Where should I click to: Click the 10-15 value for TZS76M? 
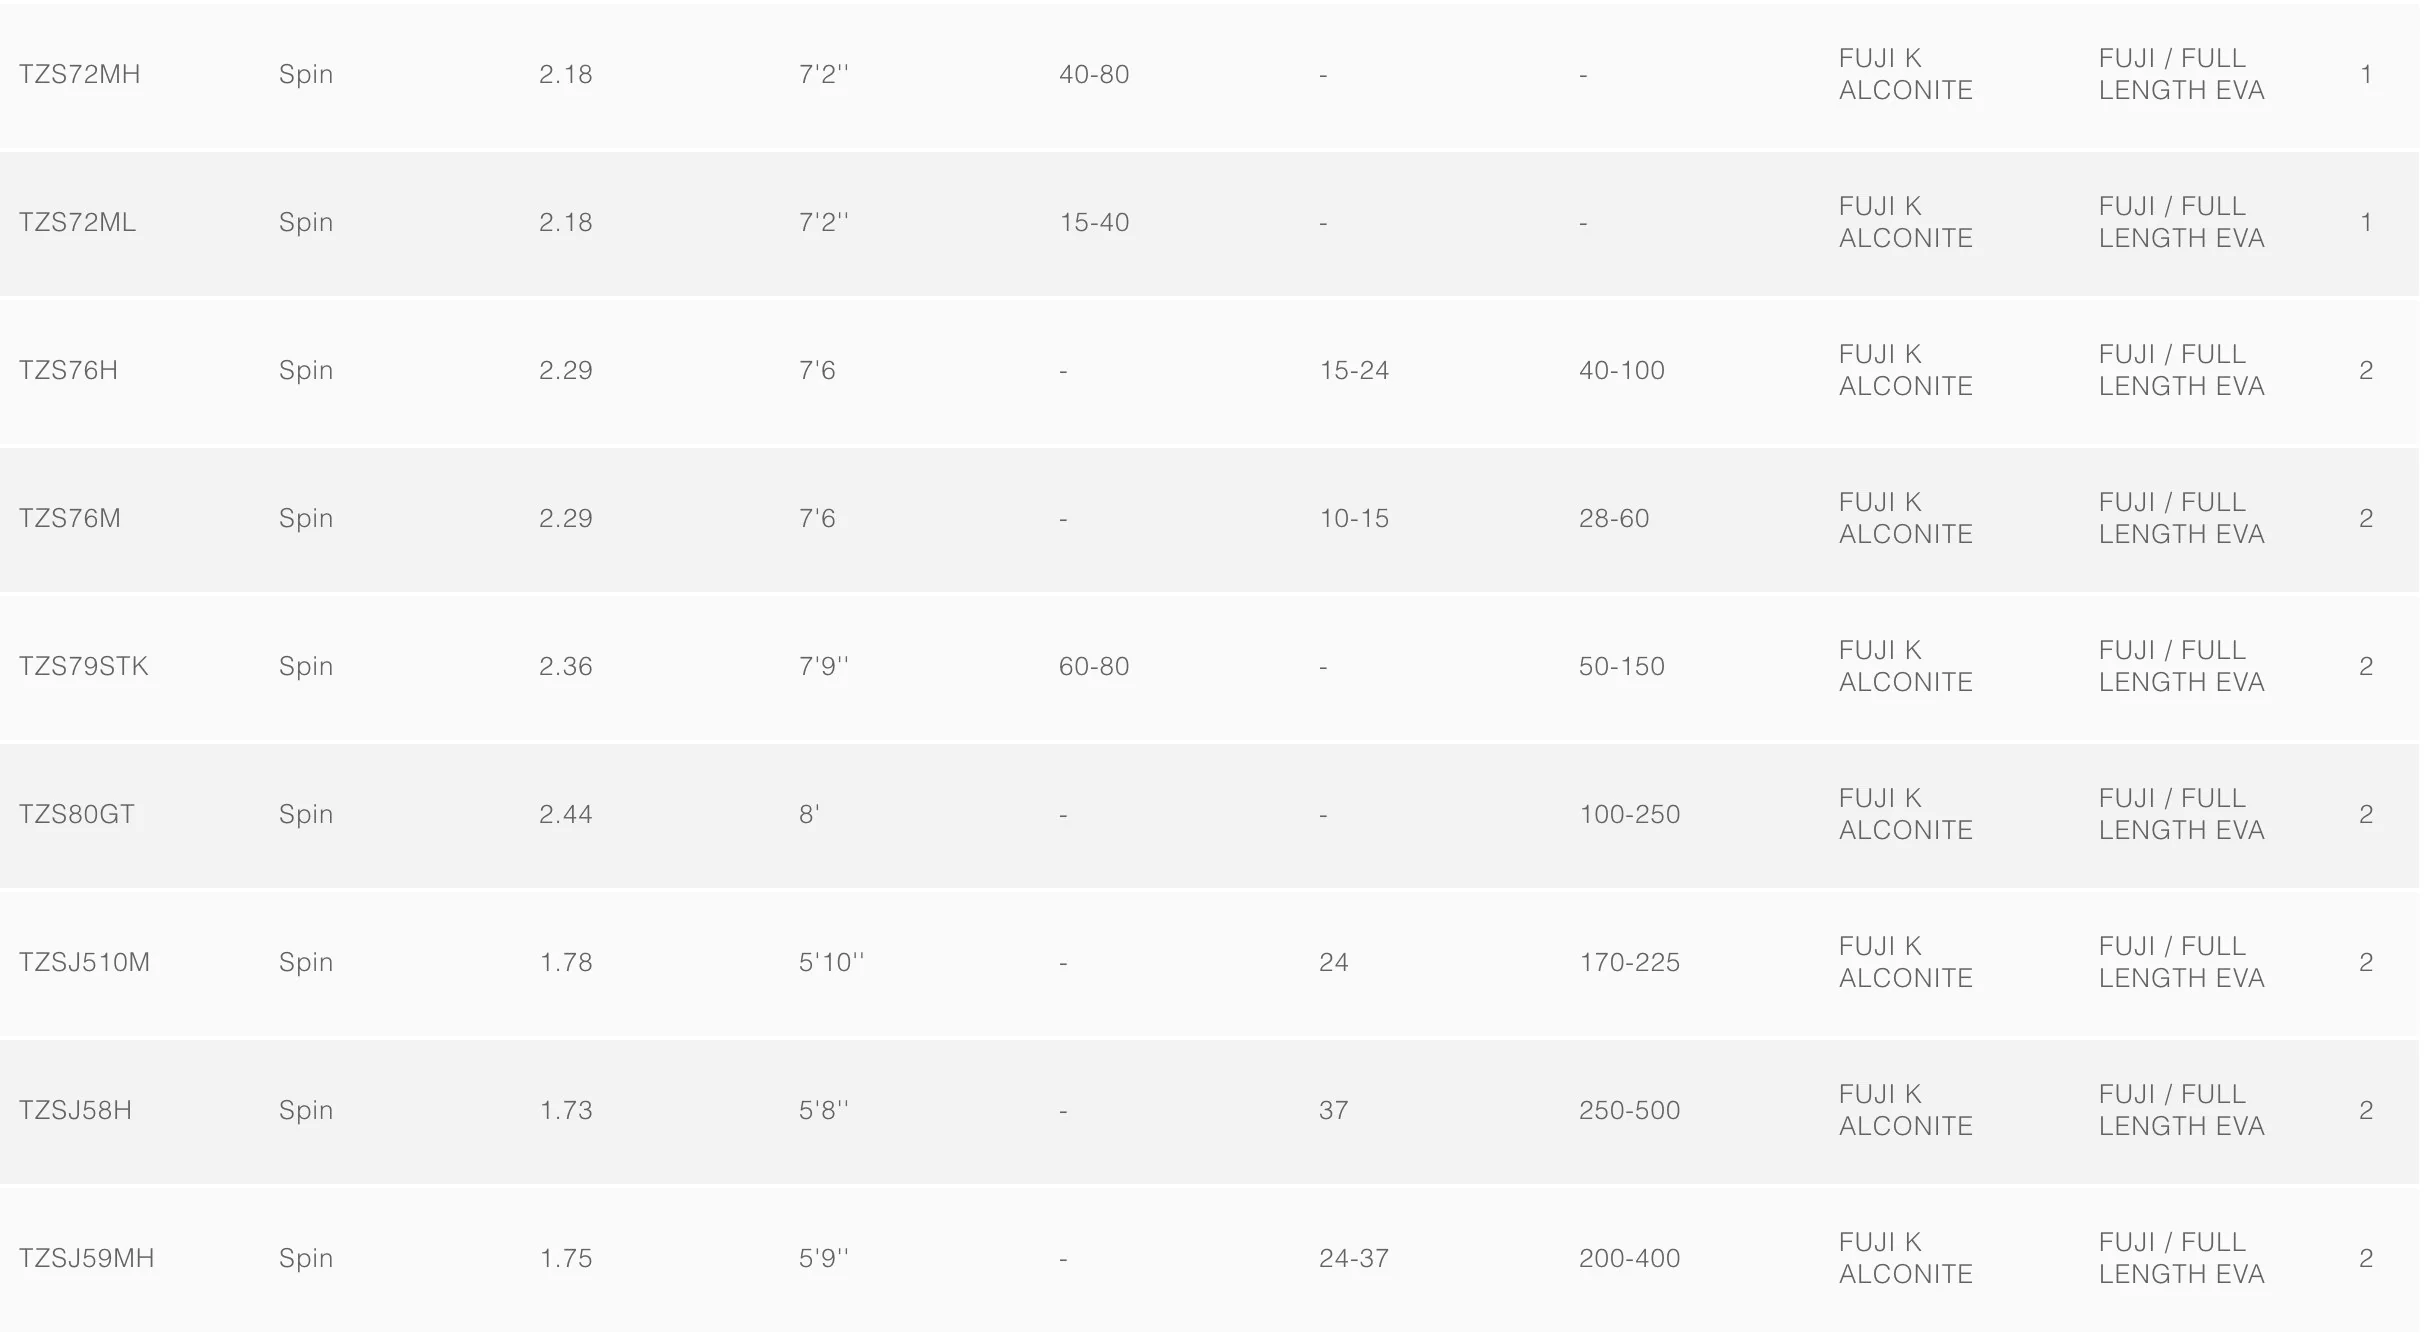pyautogui.click(x=1354, y=519)
